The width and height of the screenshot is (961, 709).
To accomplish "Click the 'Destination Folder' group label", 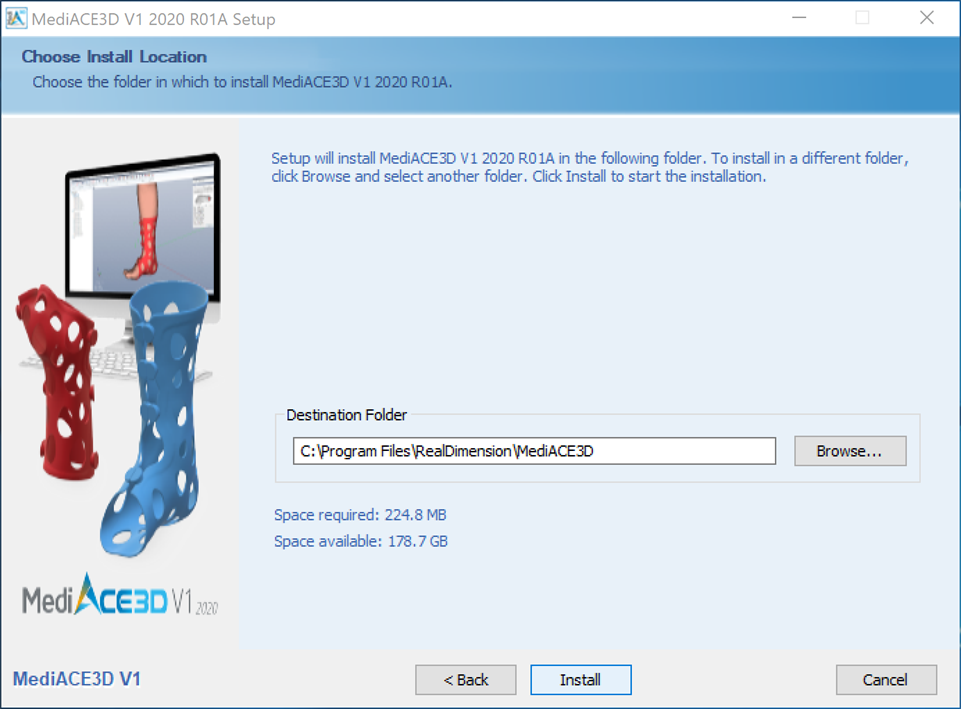I will coord(346,415).
